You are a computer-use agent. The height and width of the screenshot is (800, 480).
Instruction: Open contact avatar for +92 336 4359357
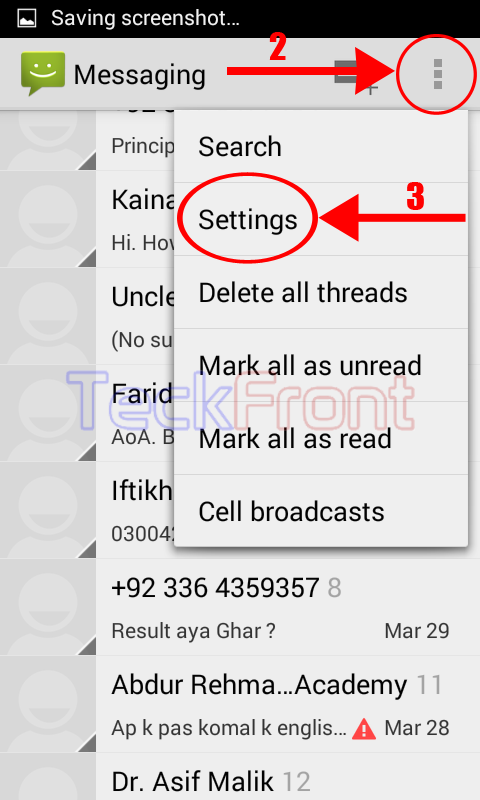click(48, 607)
